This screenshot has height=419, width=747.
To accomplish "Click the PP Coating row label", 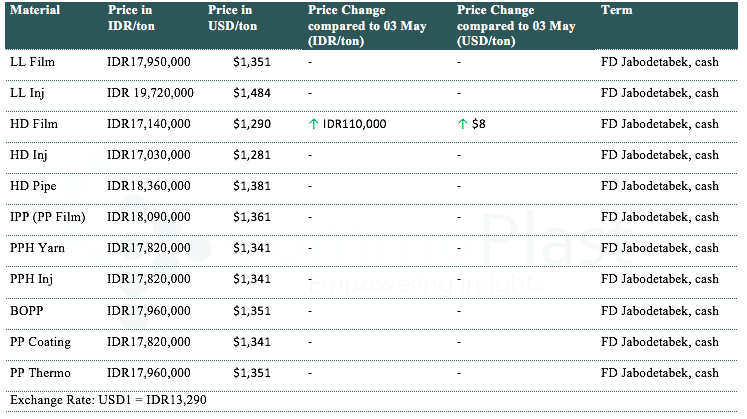I will (40, 342).
